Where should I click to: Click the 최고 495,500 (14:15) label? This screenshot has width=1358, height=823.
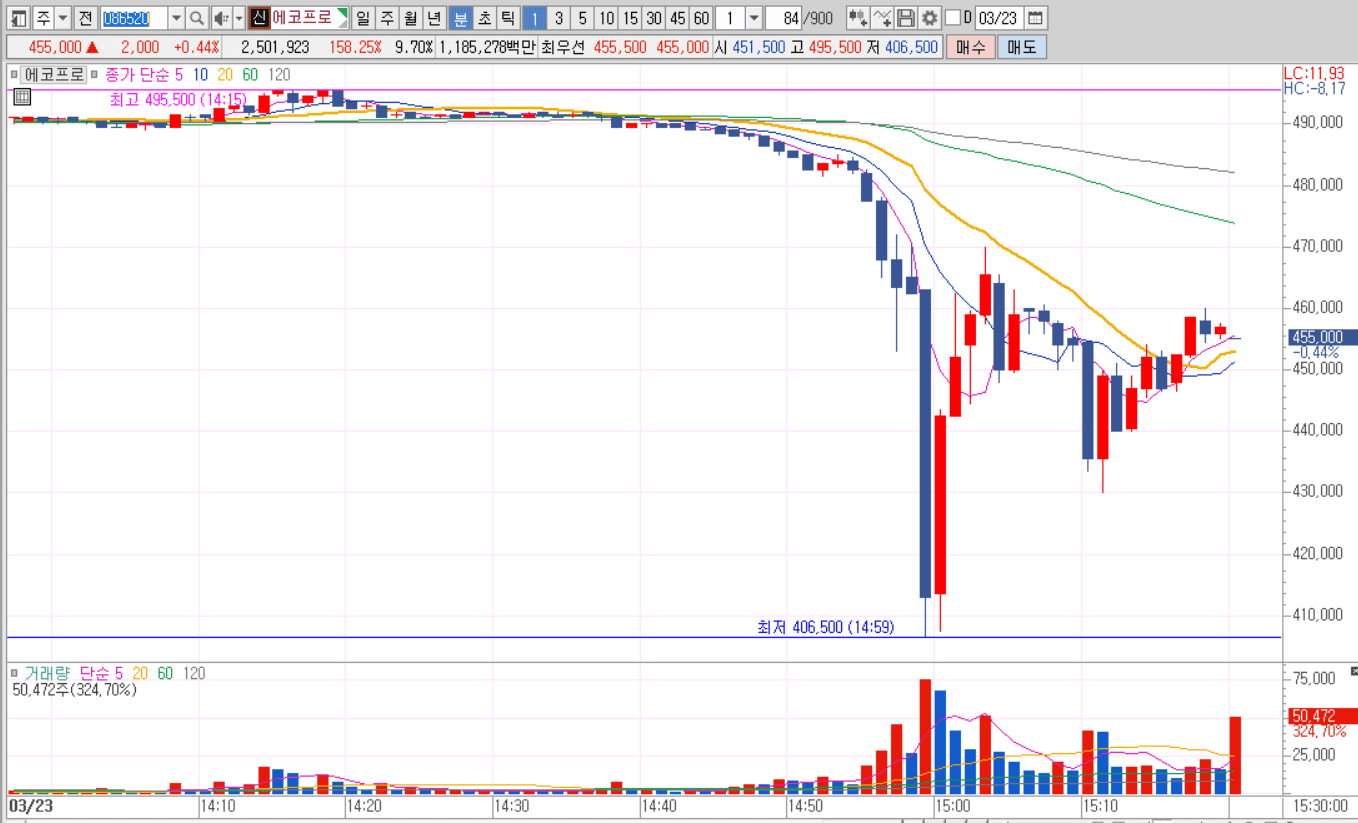tap(179, 100)
